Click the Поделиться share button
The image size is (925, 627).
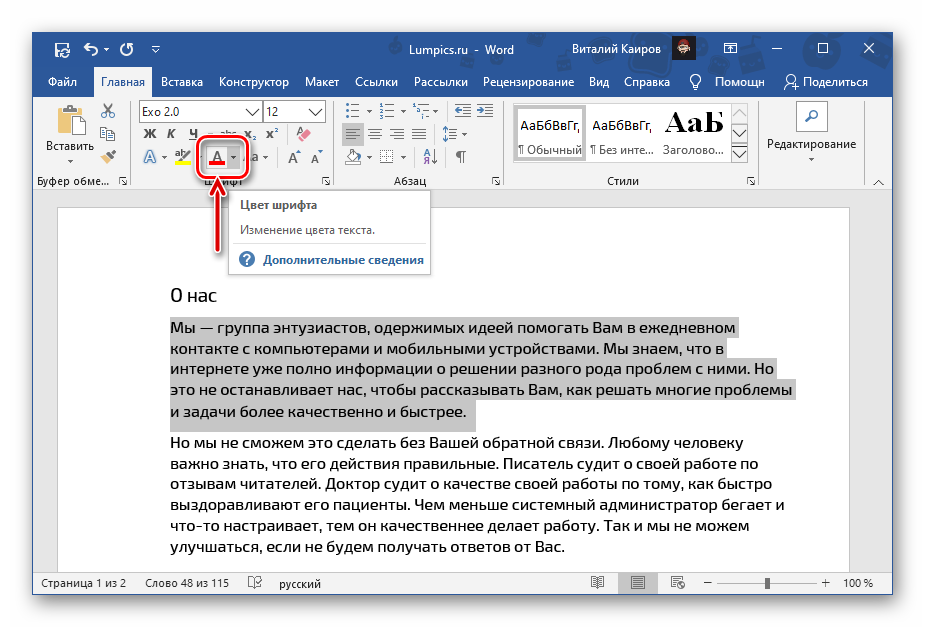tap(826, 82)
